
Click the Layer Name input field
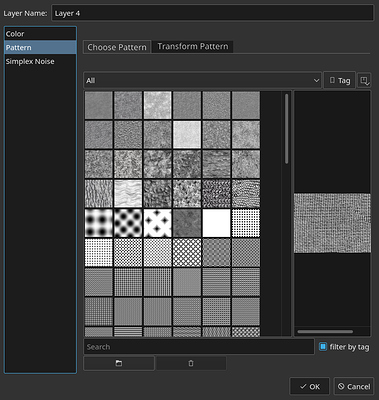coord(212,13)
